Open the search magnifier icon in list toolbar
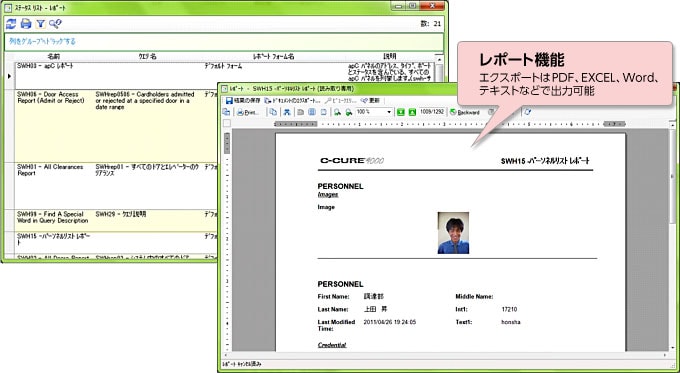 point(55,24)
